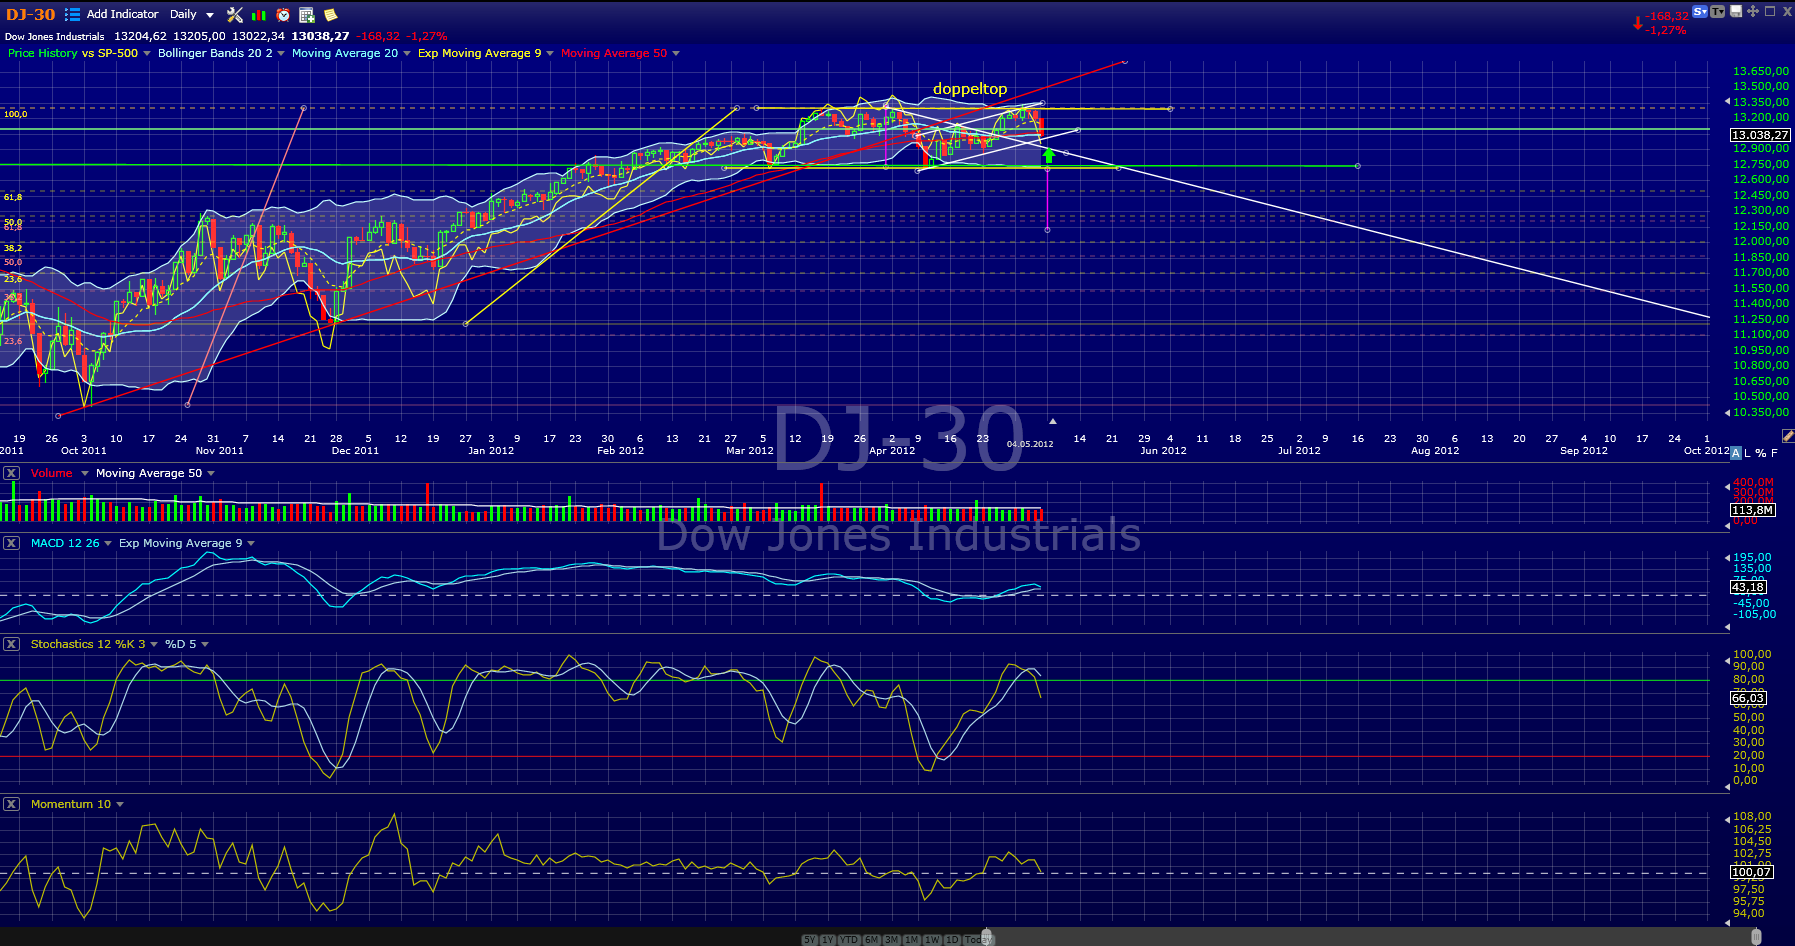Viewport: 1795px width, 946px height.
Task: Select the 1D range button
Action: [x=952, y=940]
